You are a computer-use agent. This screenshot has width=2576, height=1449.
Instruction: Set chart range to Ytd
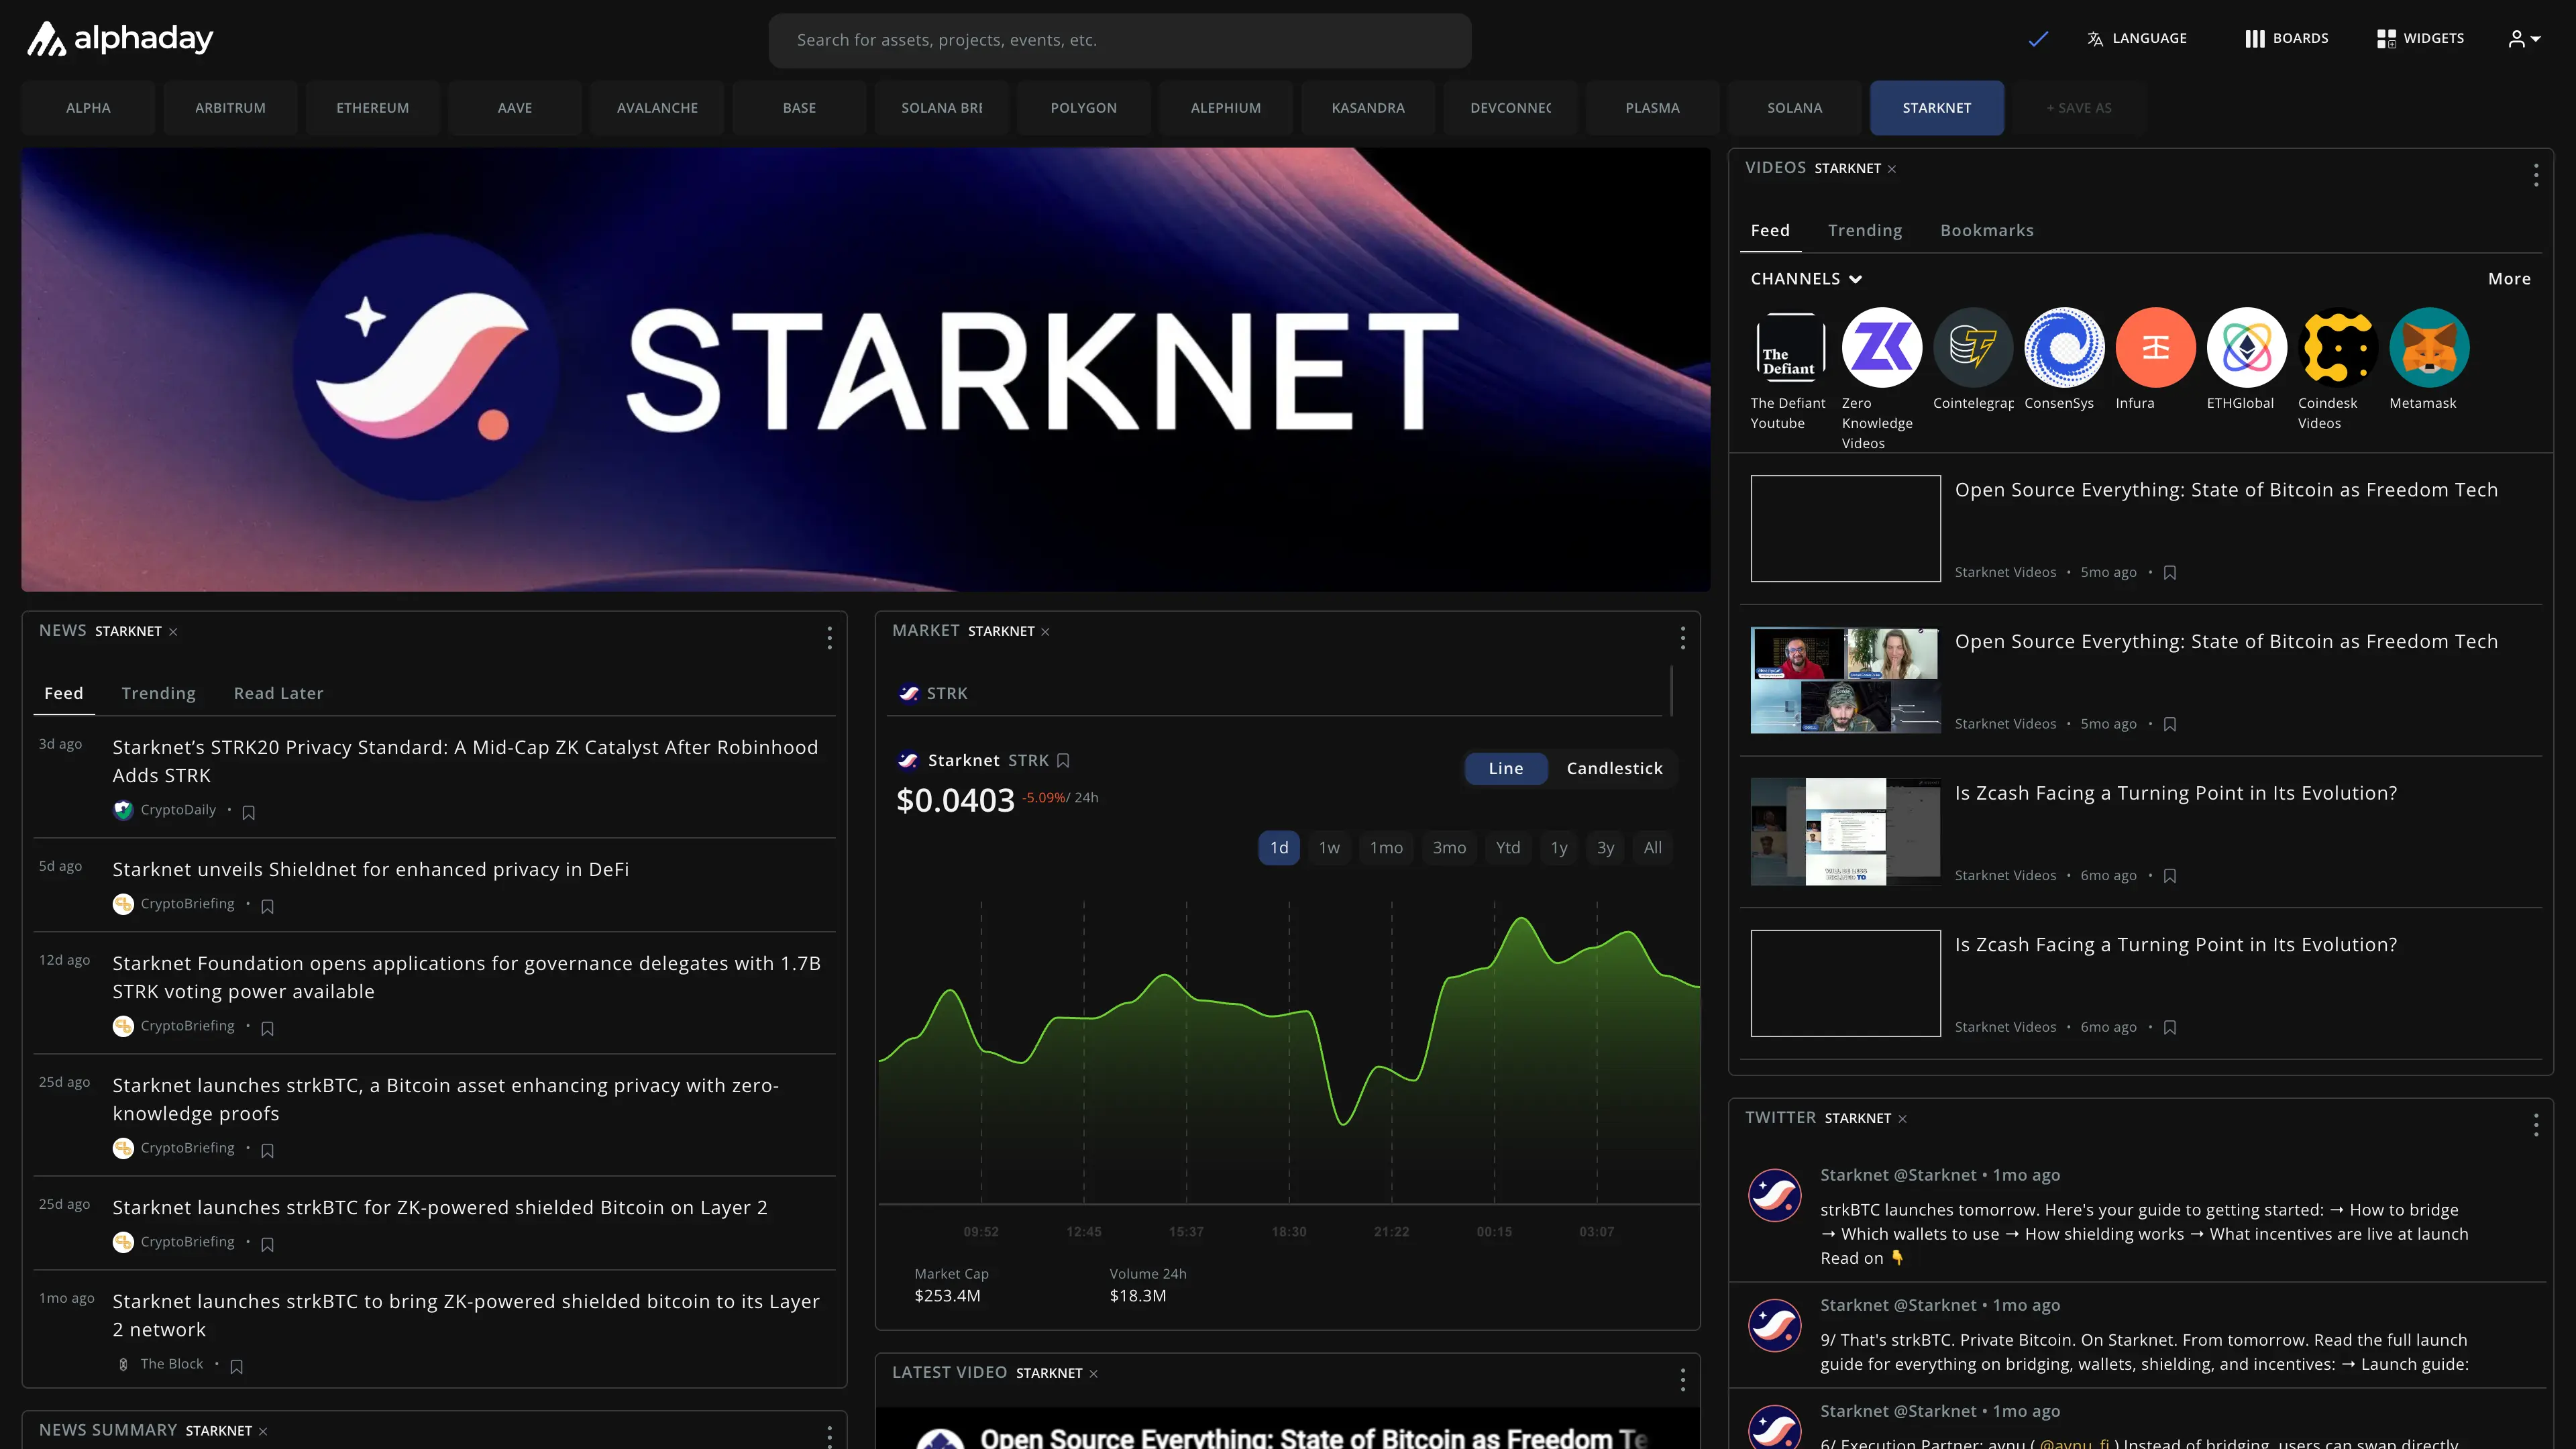click(x=1507, y=848)
